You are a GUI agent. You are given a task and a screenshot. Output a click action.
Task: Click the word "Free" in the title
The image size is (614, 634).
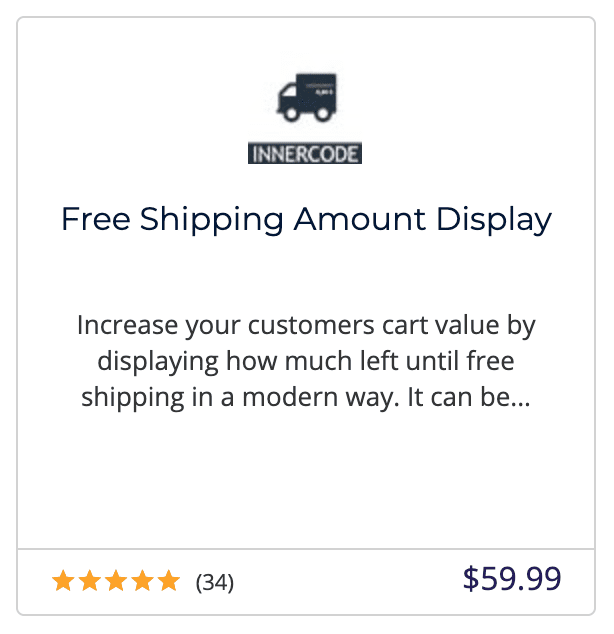click(96, 220)
